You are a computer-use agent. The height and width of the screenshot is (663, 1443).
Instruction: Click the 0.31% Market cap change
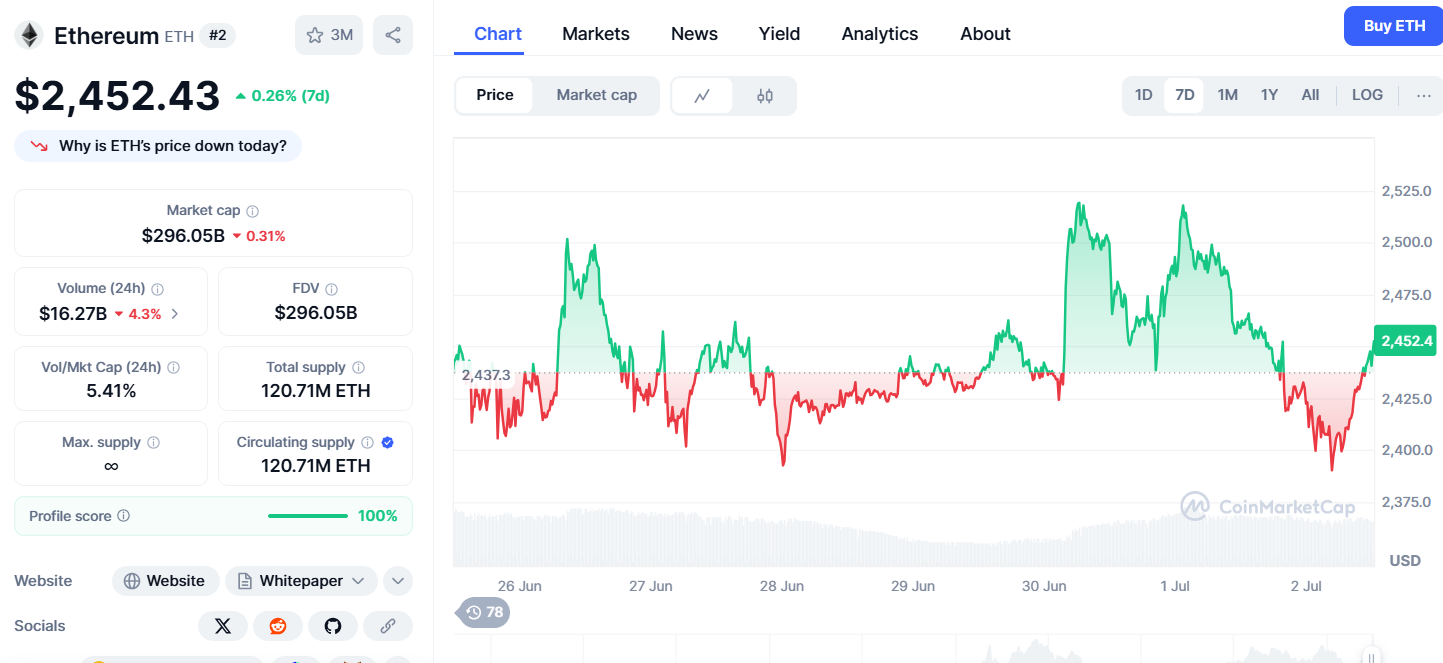(259, 236)
